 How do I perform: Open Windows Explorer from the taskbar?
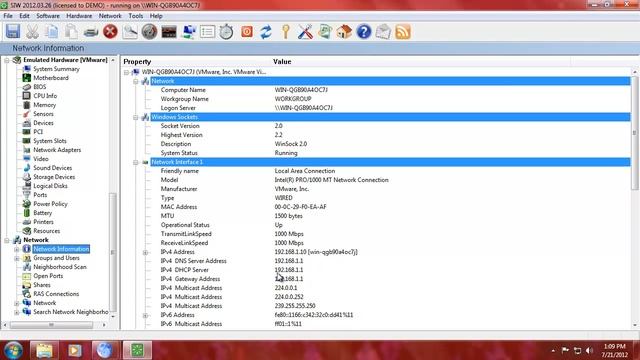(44, 350)
